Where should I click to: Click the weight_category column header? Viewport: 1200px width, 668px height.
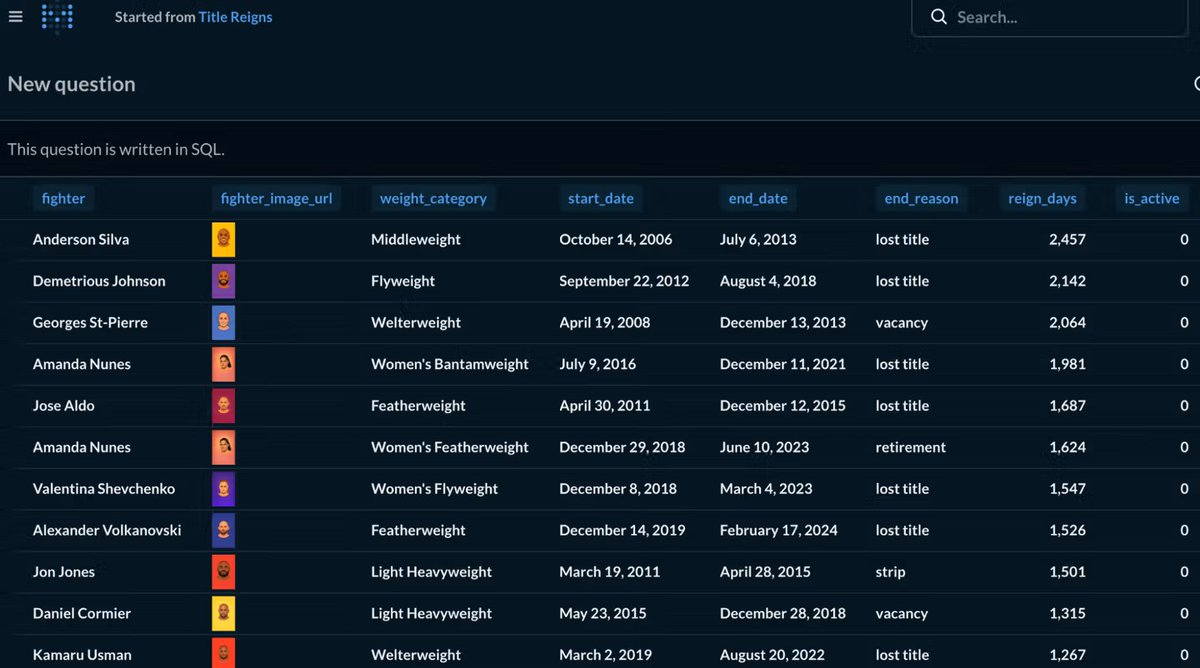[x=433, y=198]
